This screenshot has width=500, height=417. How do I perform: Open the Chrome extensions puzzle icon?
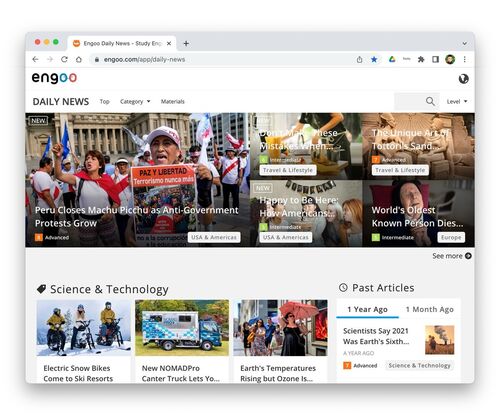(421, 59)
